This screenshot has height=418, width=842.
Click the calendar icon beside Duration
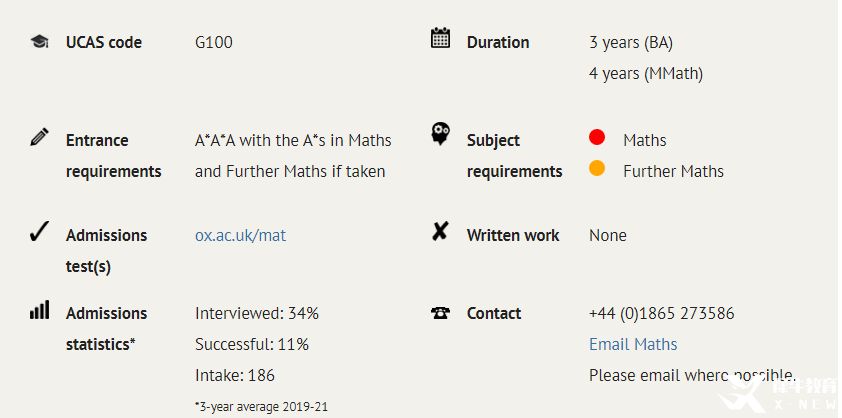(440, 38)
